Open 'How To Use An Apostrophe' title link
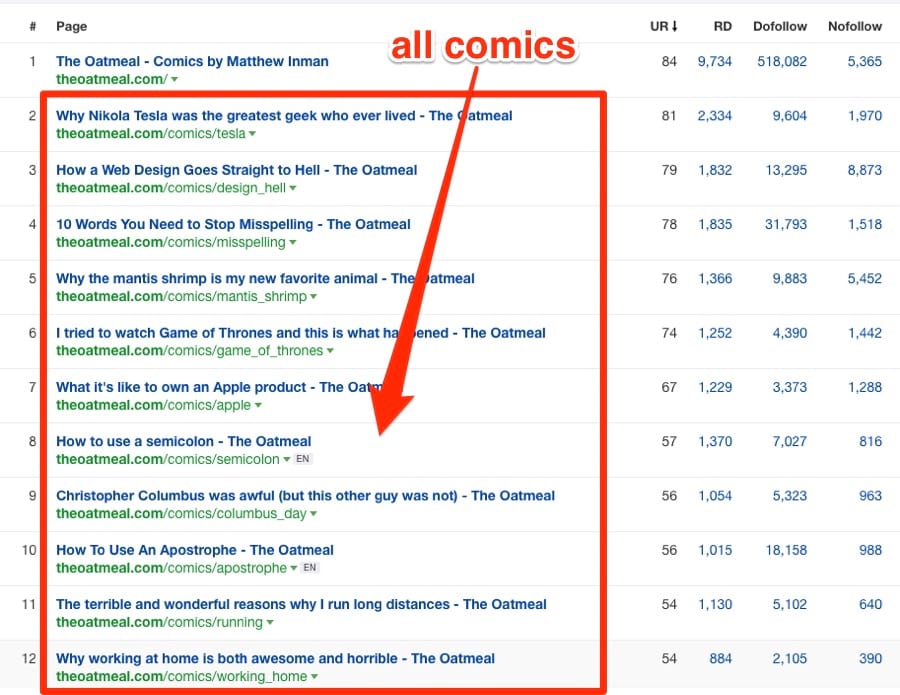The width and height of the screenshot is (900, 695). click(195, 550)
